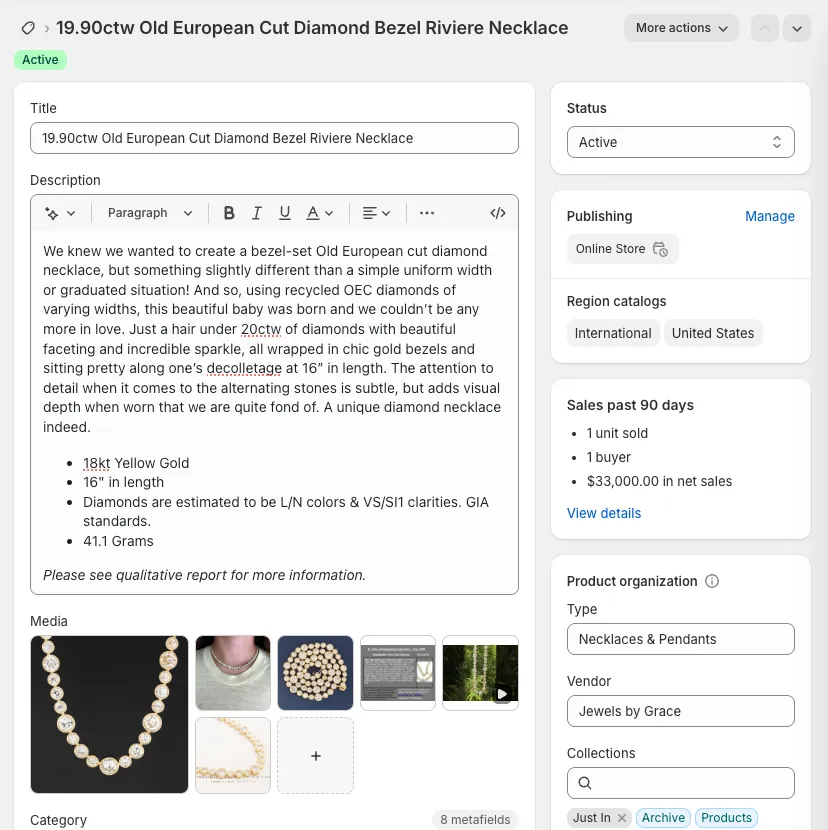Click the Collections search field
This screenshot has width=828, height=830.
[x=681, y=783]
